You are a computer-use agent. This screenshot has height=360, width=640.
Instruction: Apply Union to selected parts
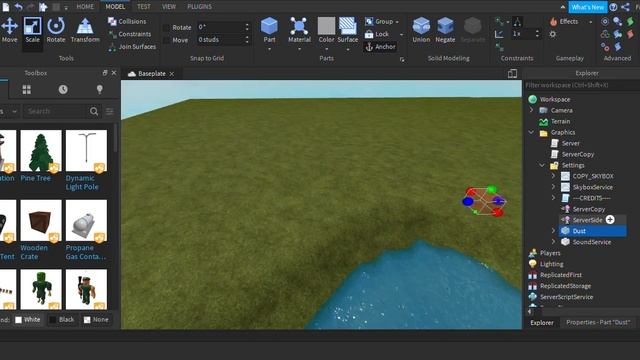point(421,30)
